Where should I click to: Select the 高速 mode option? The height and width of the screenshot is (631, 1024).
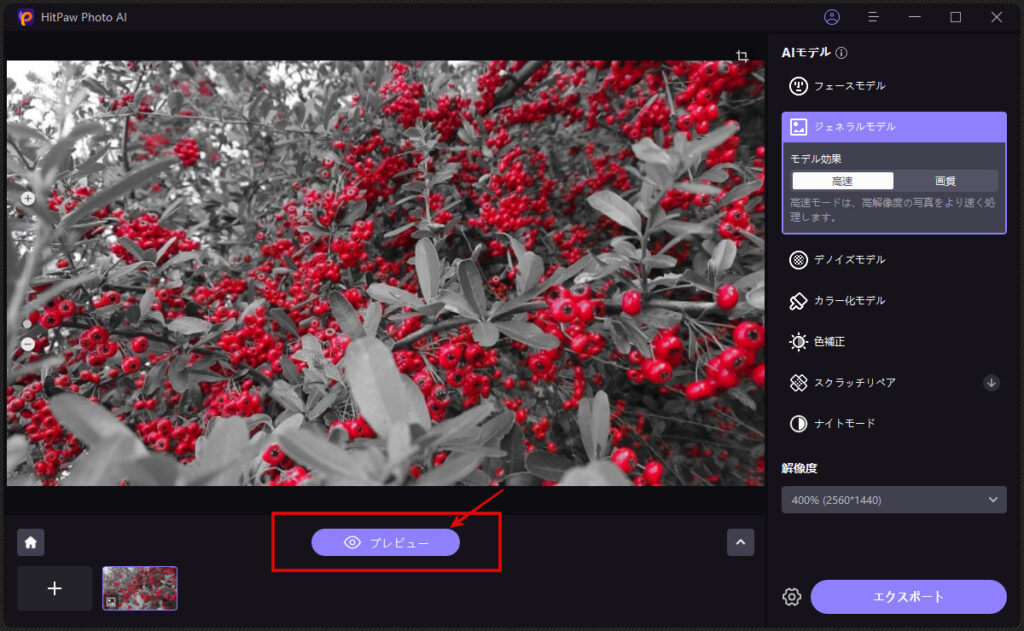click(842, 181)
